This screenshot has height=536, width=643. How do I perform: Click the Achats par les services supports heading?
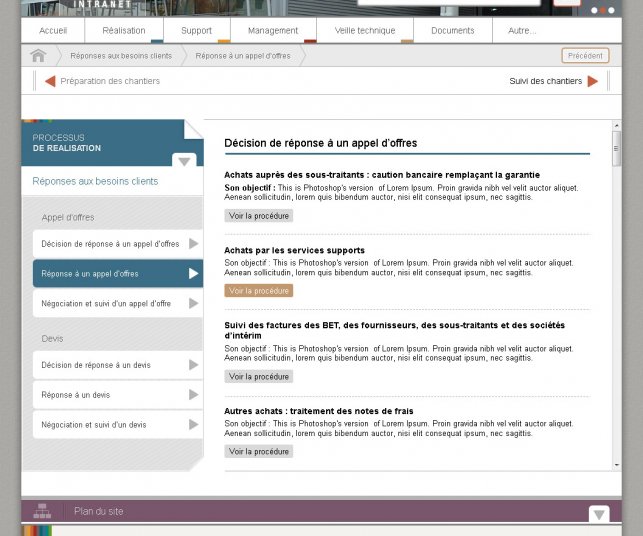[x=294, y=250]
